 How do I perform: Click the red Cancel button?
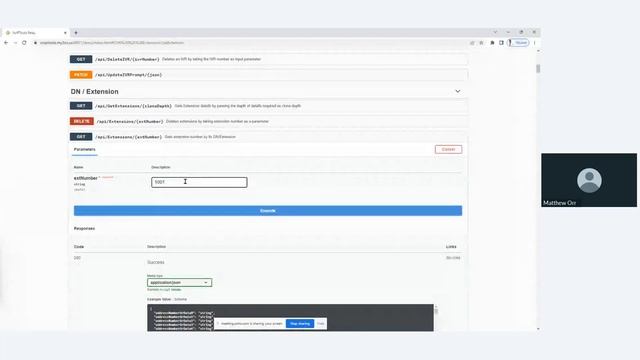[448, 149]
